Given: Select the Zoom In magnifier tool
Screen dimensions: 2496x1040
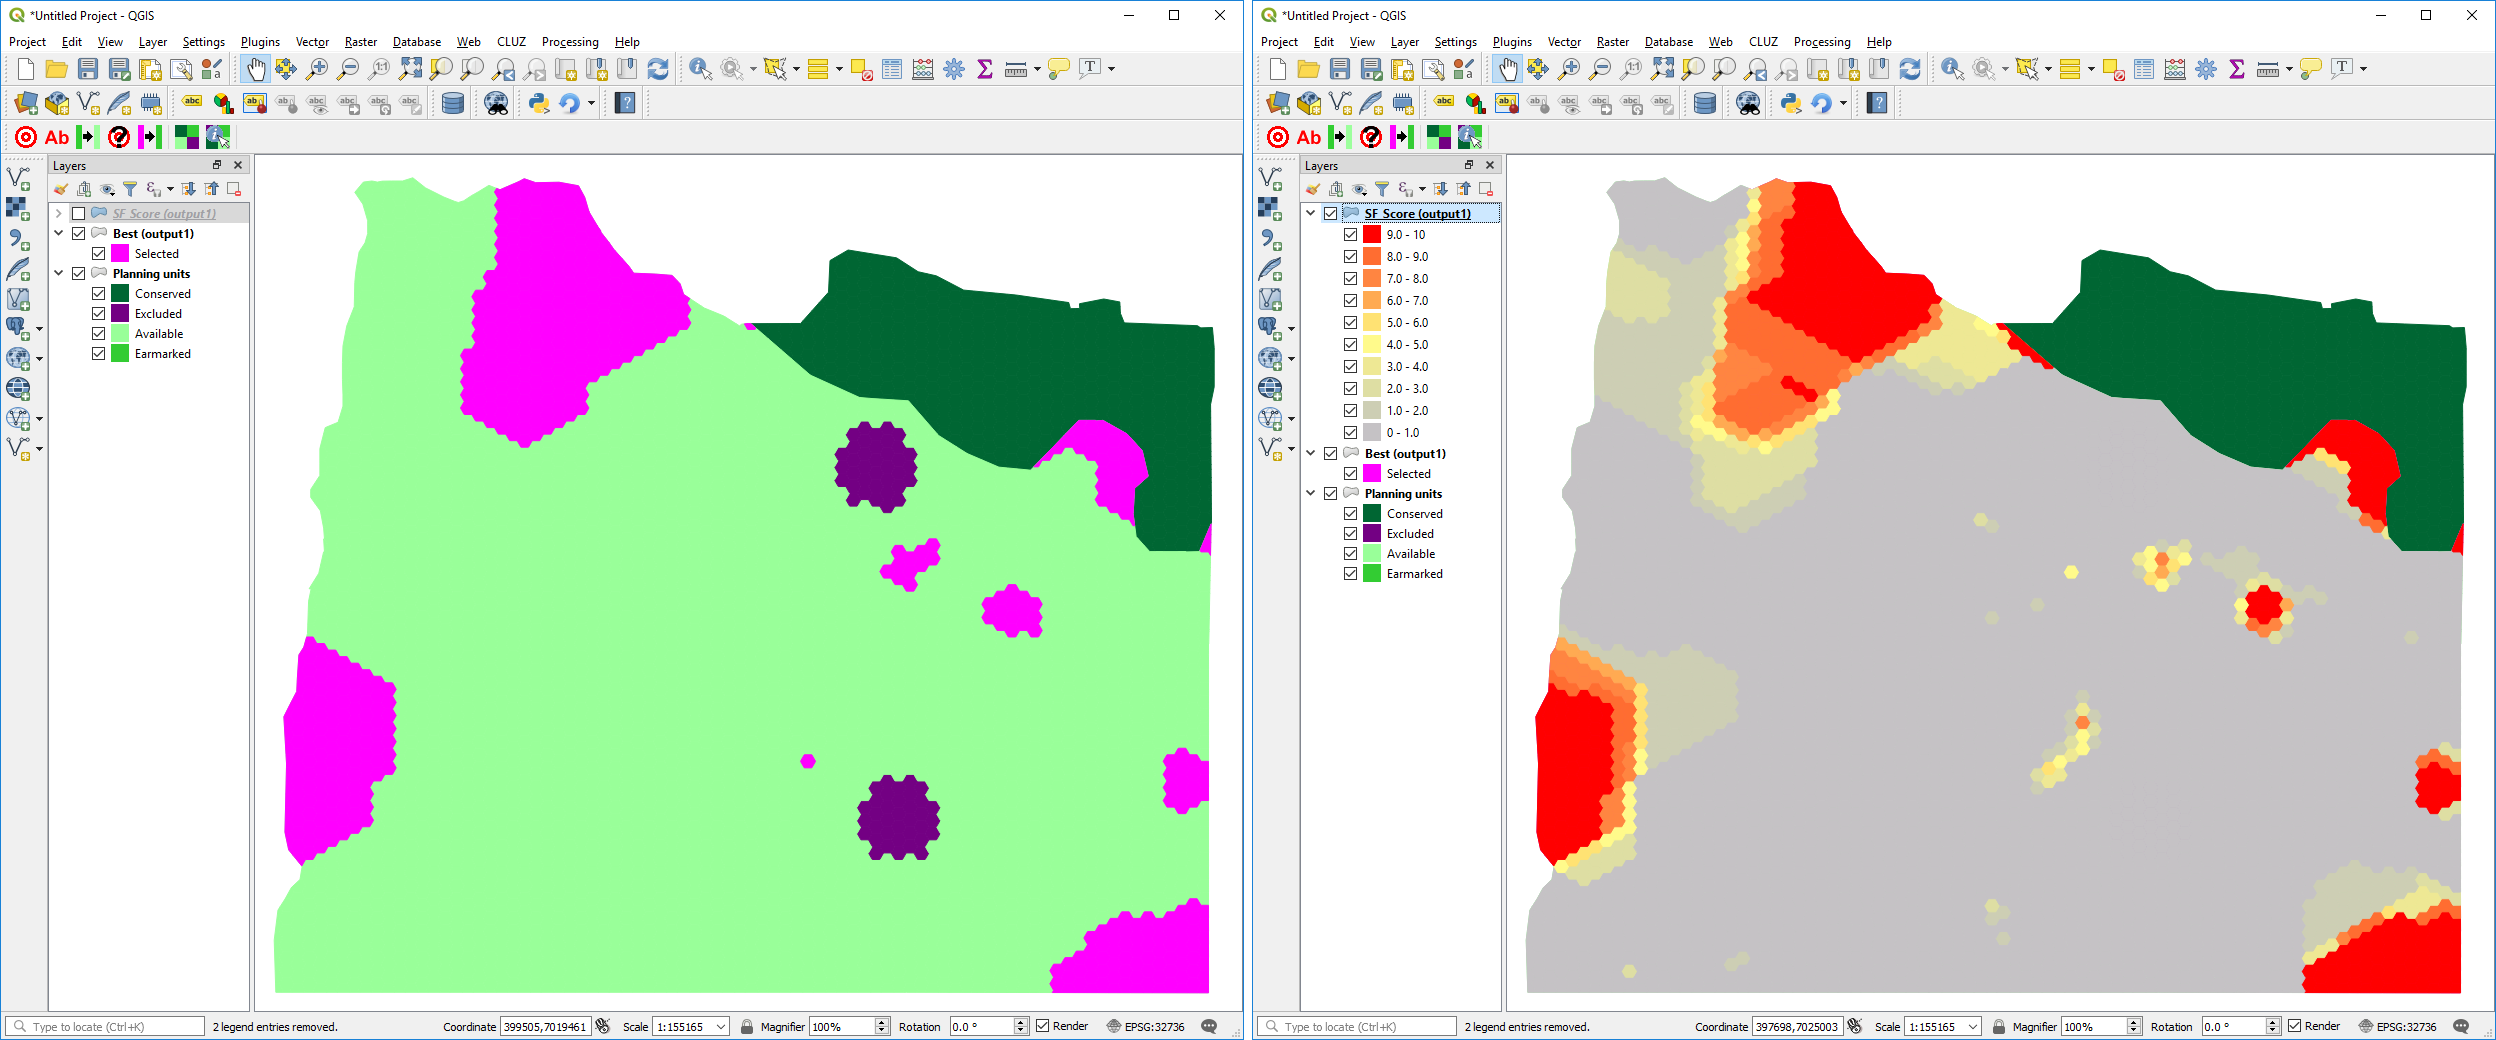Looking at the screenshot, I should (x=319, y=69).
